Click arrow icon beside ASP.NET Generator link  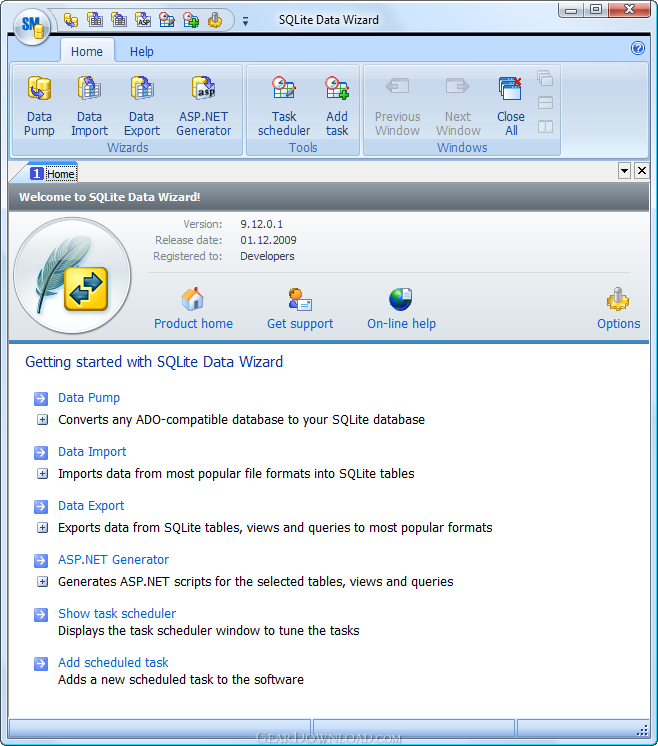[41, 560]
